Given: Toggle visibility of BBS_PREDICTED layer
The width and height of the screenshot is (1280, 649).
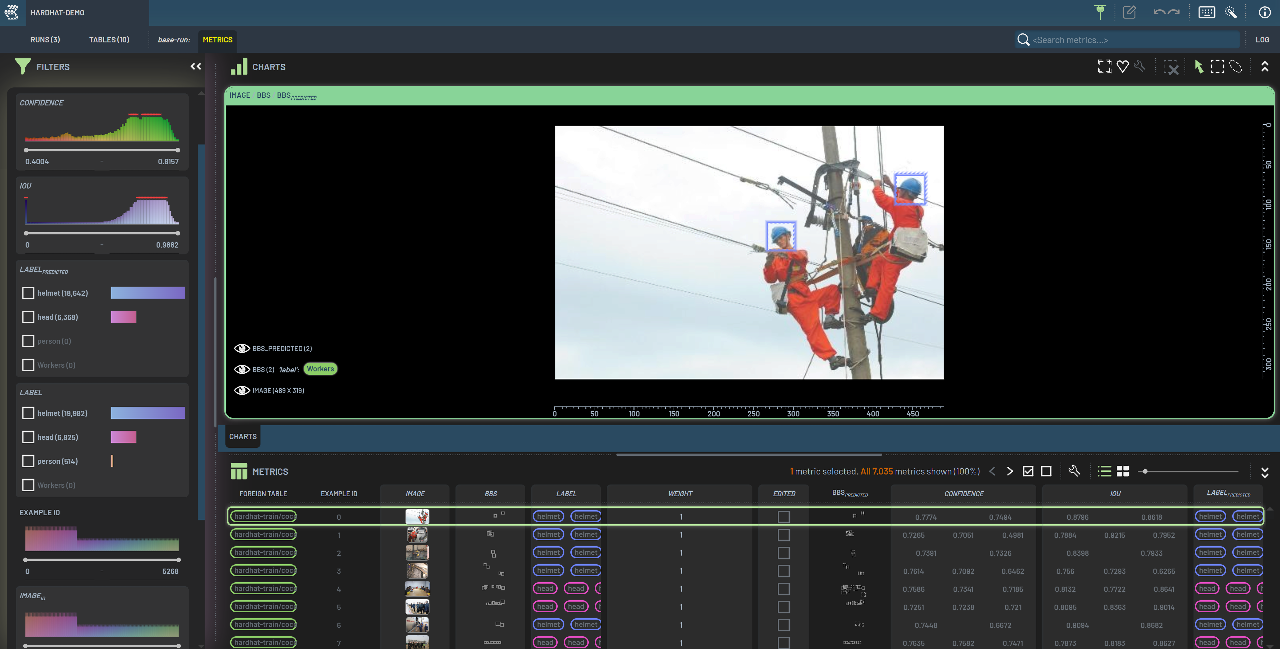Looking at the screenshot, I should (242, 348).
